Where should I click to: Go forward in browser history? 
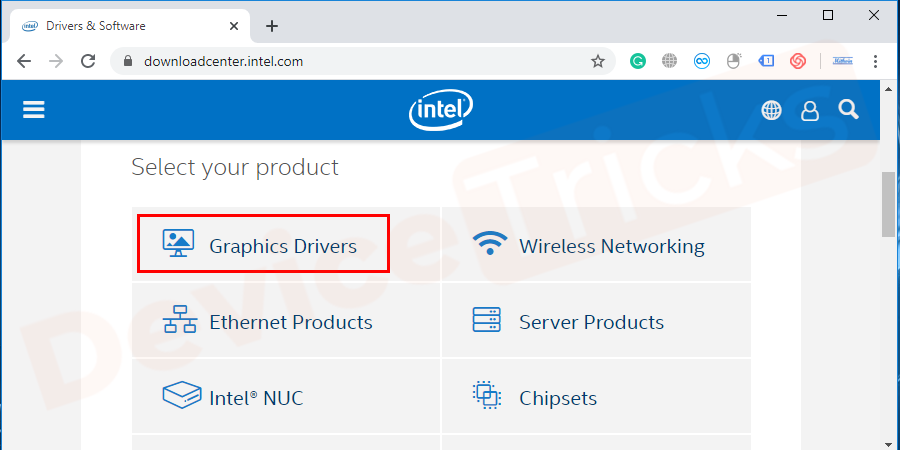56,61
